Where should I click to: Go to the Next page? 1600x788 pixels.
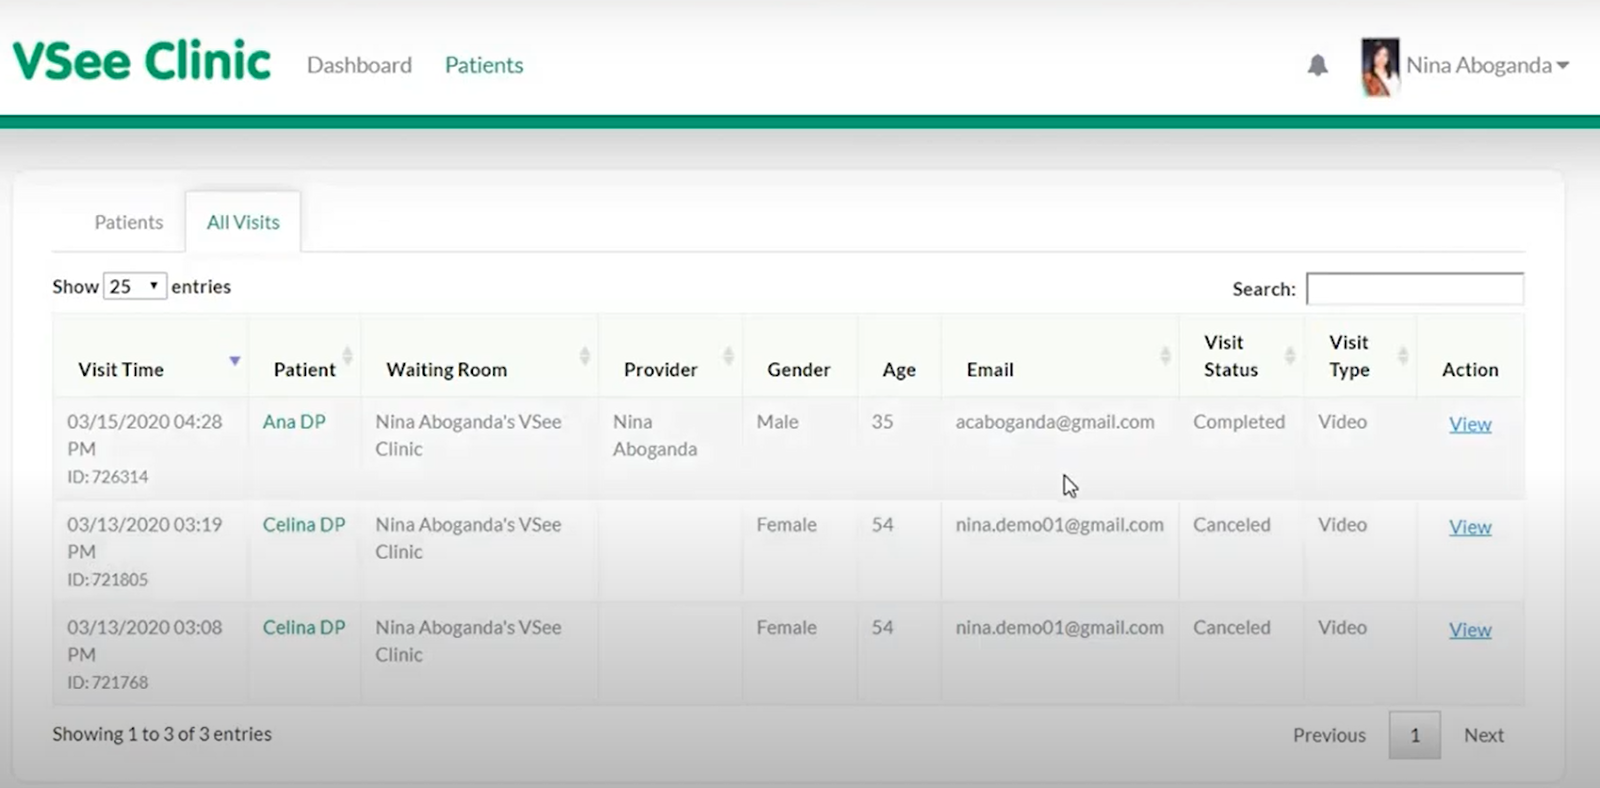tap(1484, 735)
